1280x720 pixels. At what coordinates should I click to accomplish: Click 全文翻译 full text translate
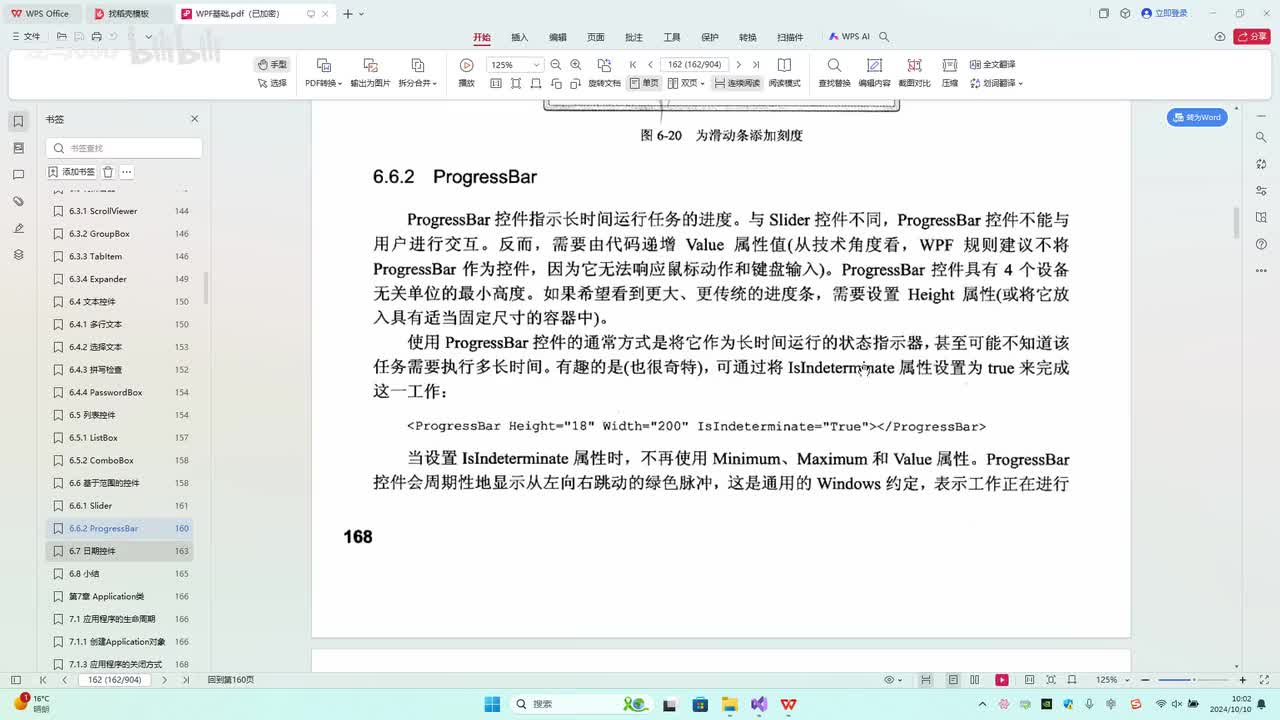[x=992, y=64]
